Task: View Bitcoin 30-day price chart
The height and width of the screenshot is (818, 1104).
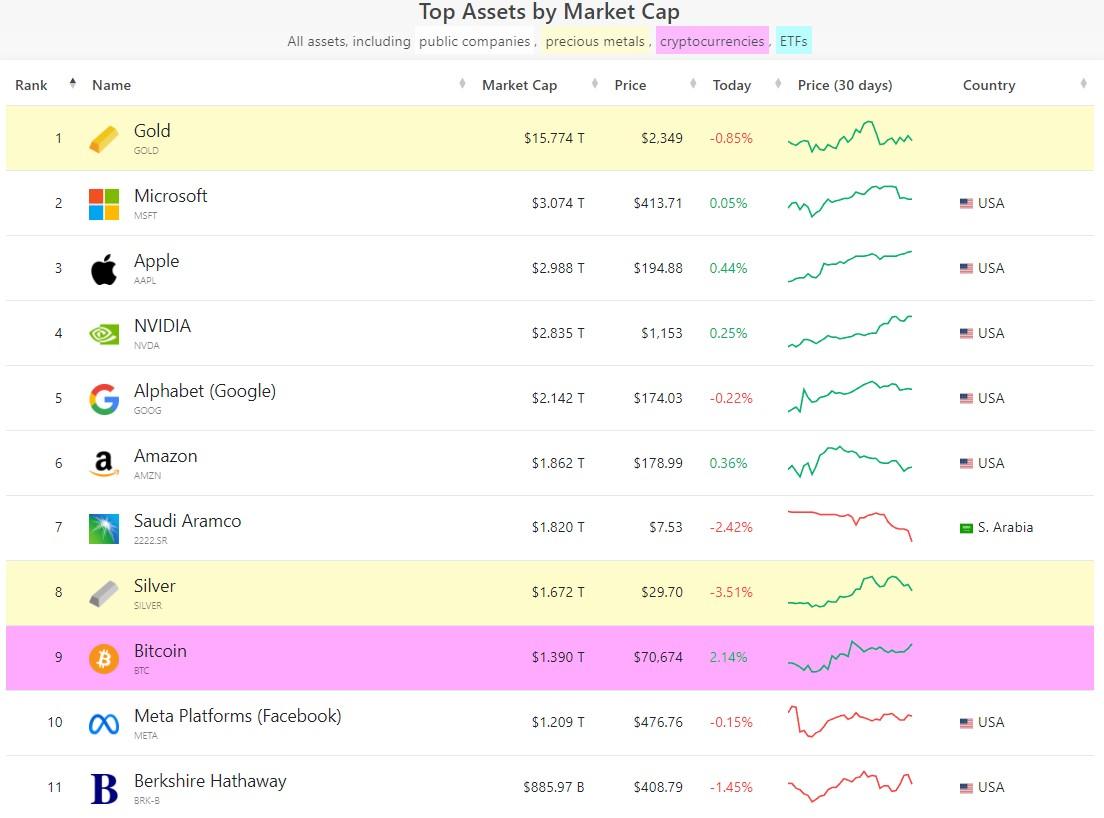Action: coord(850,657)
